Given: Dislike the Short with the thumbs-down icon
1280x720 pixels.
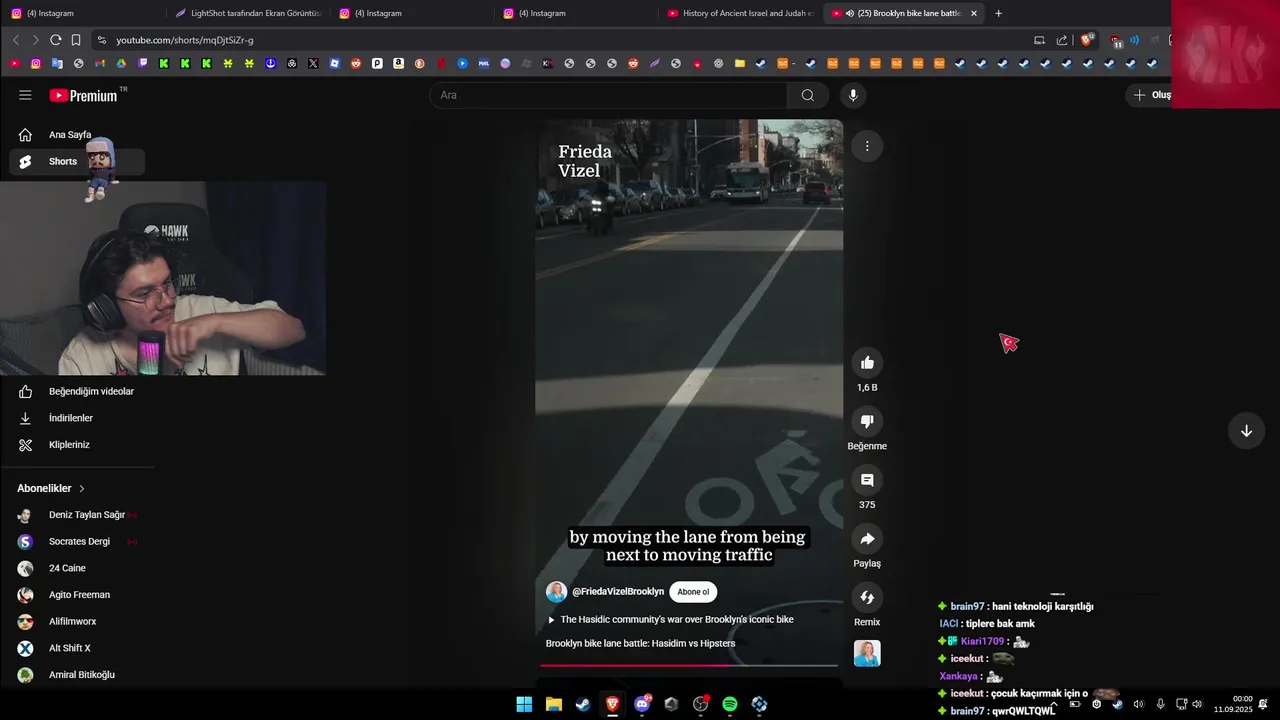Looking at the screenshot, I should [867, 421].
